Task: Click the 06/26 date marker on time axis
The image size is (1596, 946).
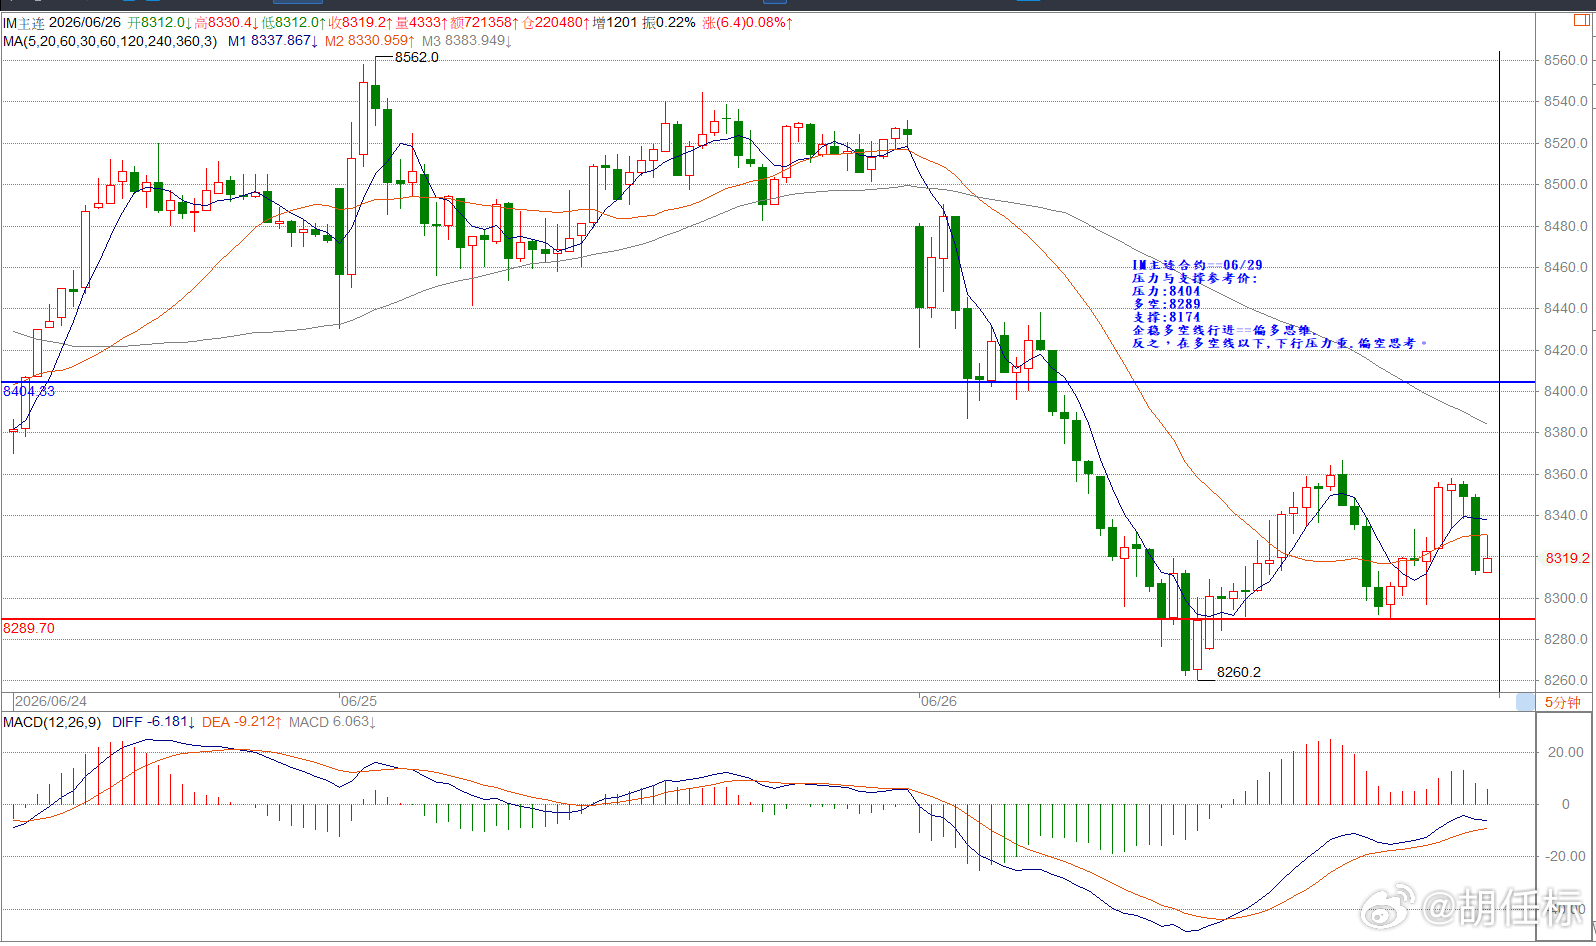Action: [938, 701]
